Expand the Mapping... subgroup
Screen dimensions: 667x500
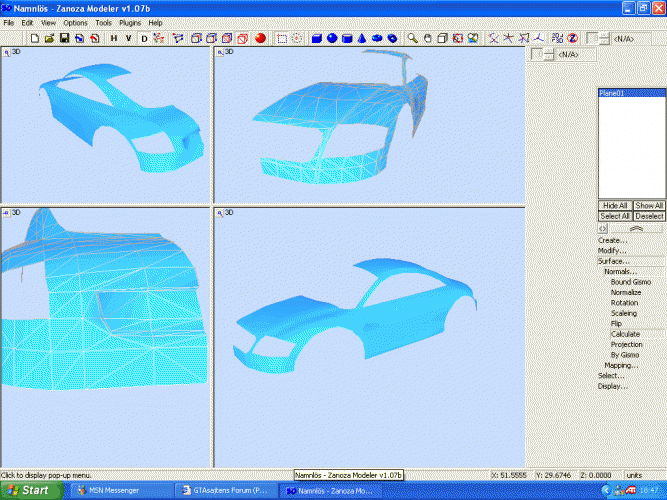(621, 365)
